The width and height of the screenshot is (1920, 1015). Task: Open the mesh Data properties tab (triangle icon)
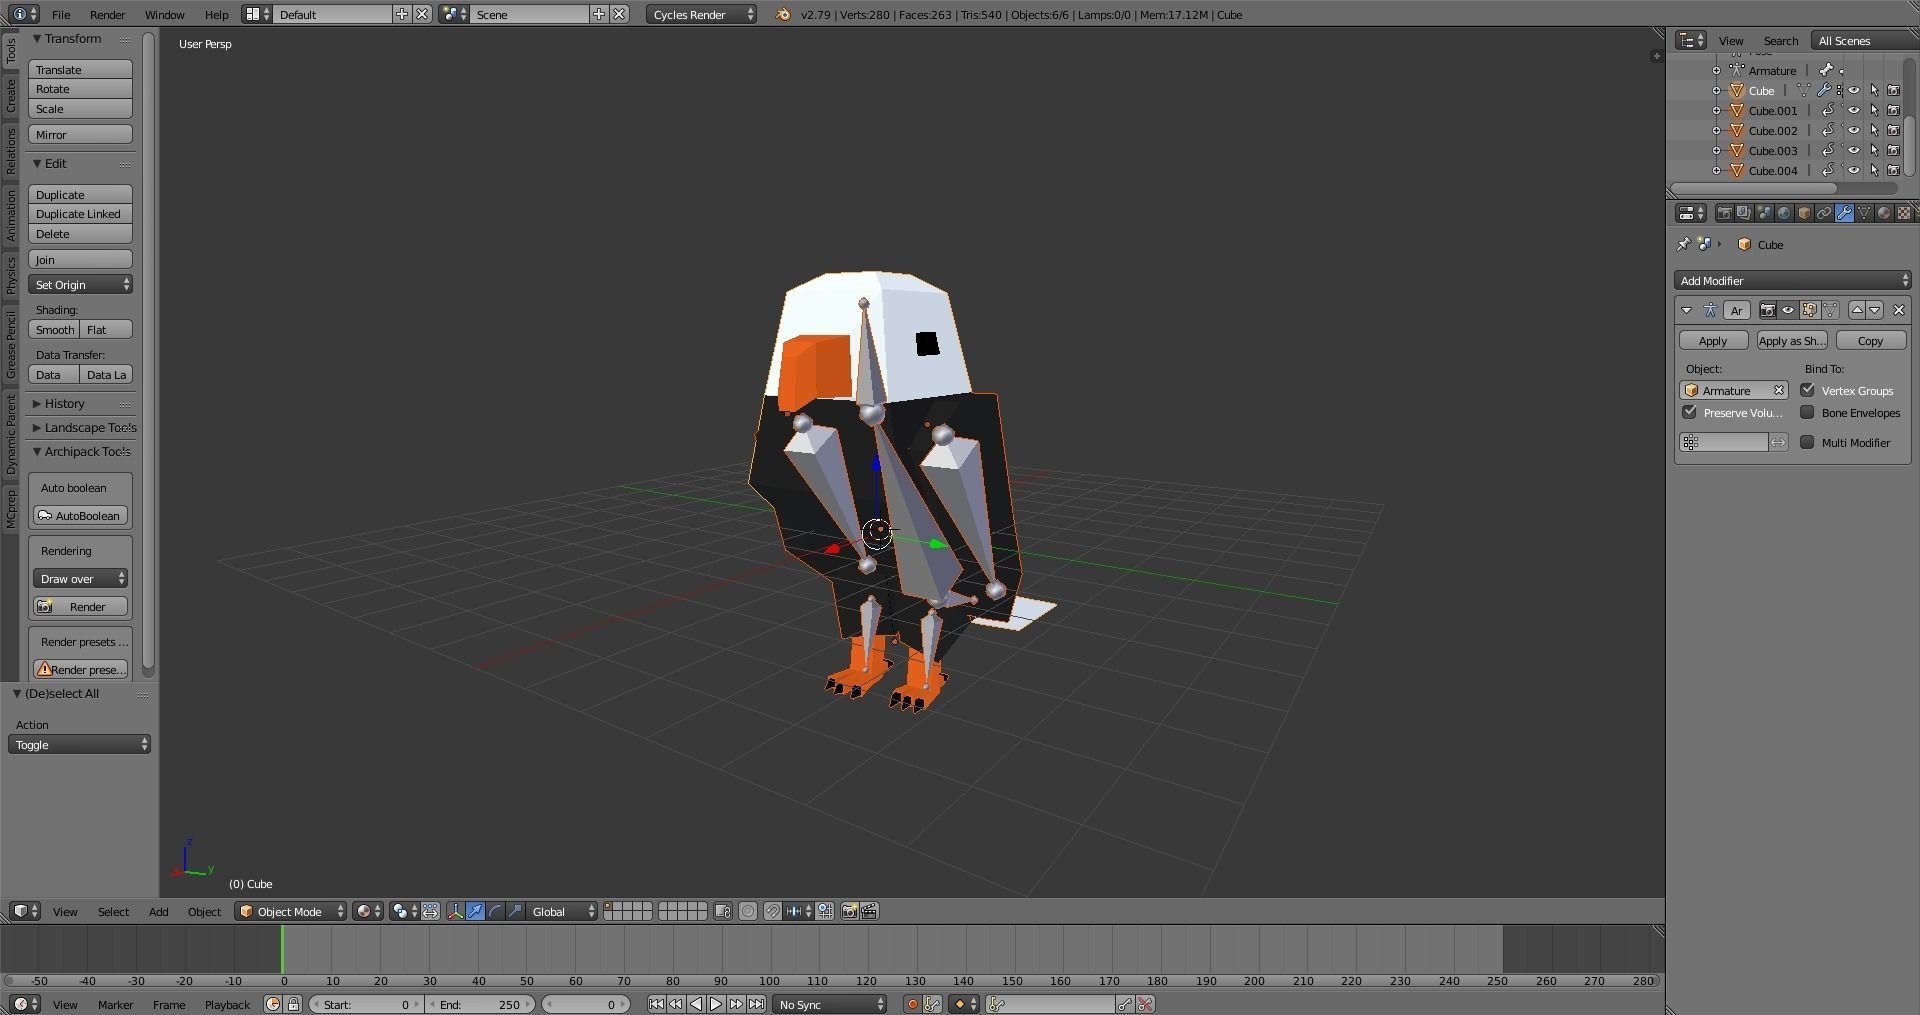point(1864,213)
